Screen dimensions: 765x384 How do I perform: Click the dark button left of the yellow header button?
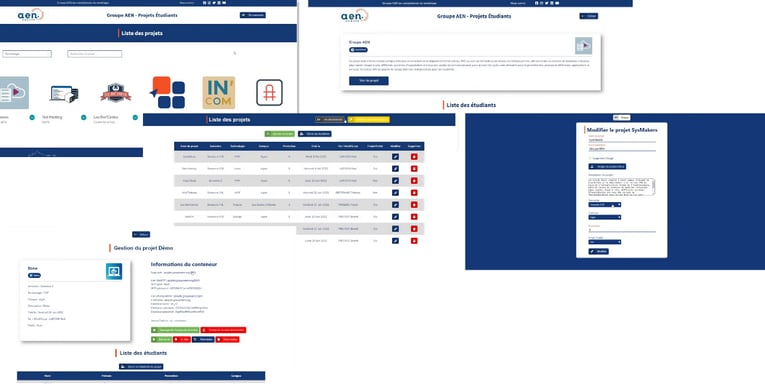click(330, 120)
